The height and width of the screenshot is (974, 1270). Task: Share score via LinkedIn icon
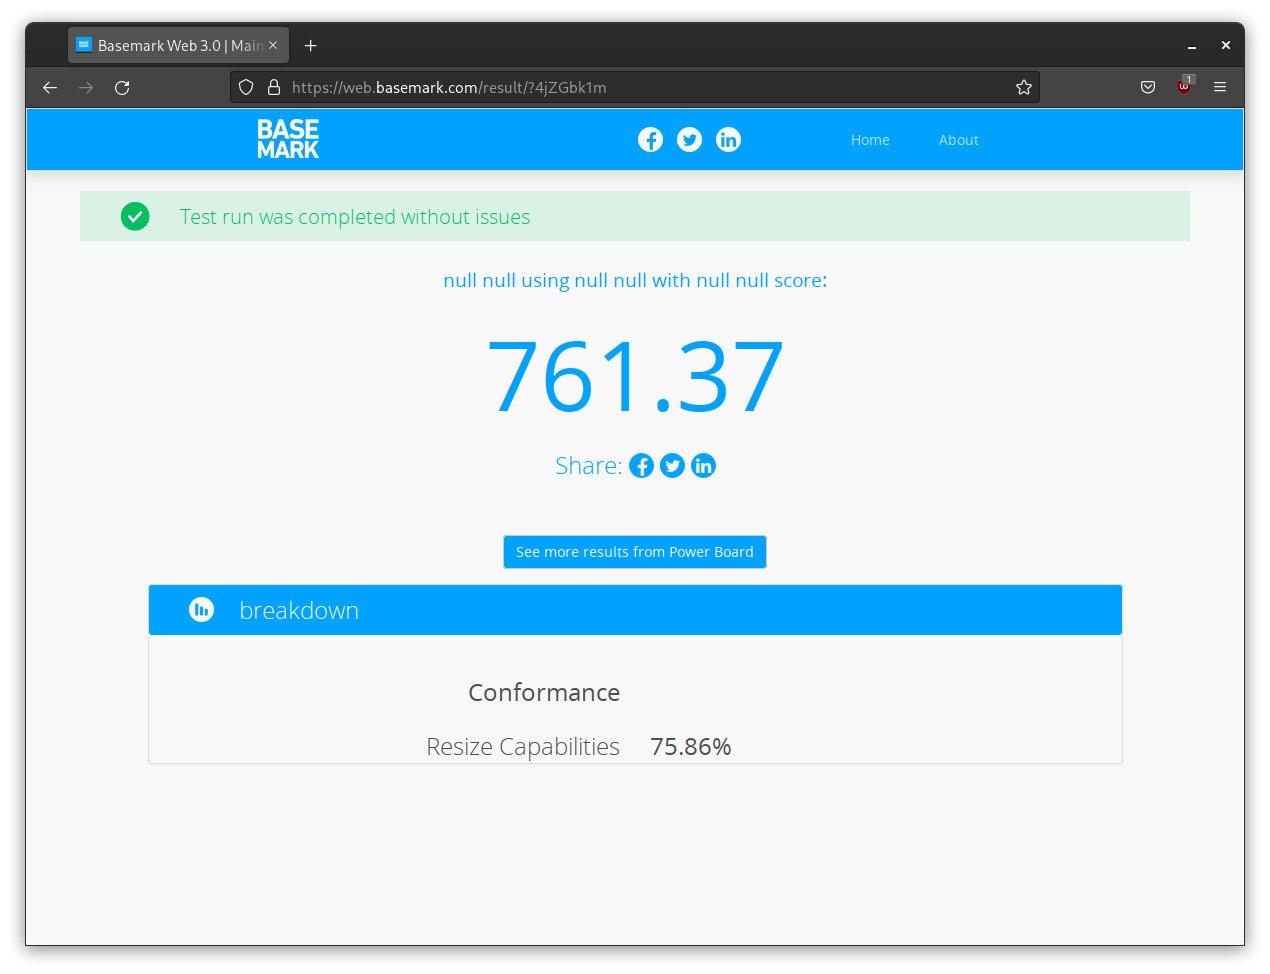coord(703,466)
